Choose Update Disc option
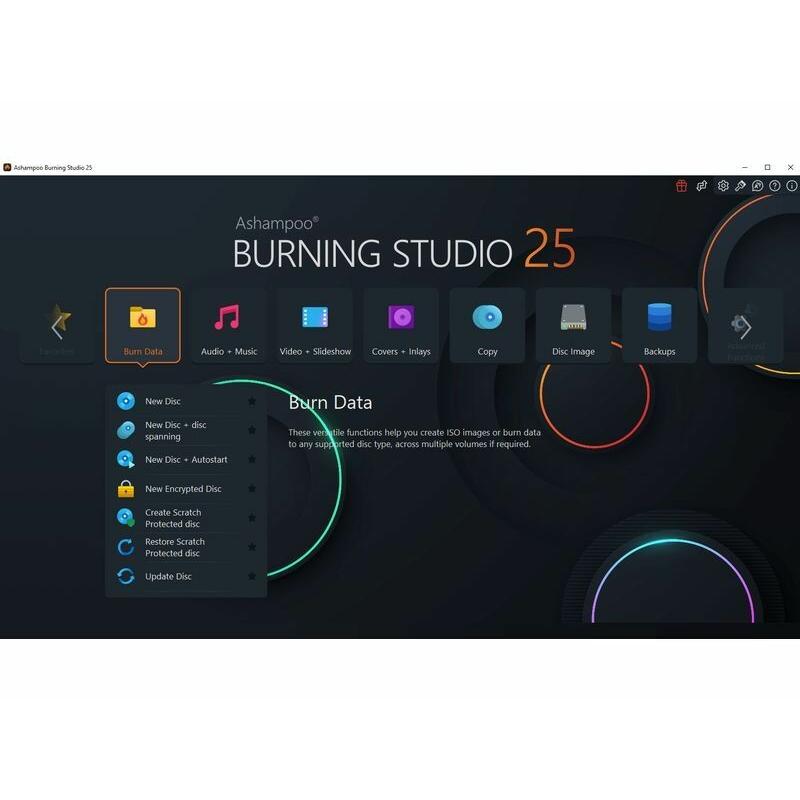 pos(186,576)
